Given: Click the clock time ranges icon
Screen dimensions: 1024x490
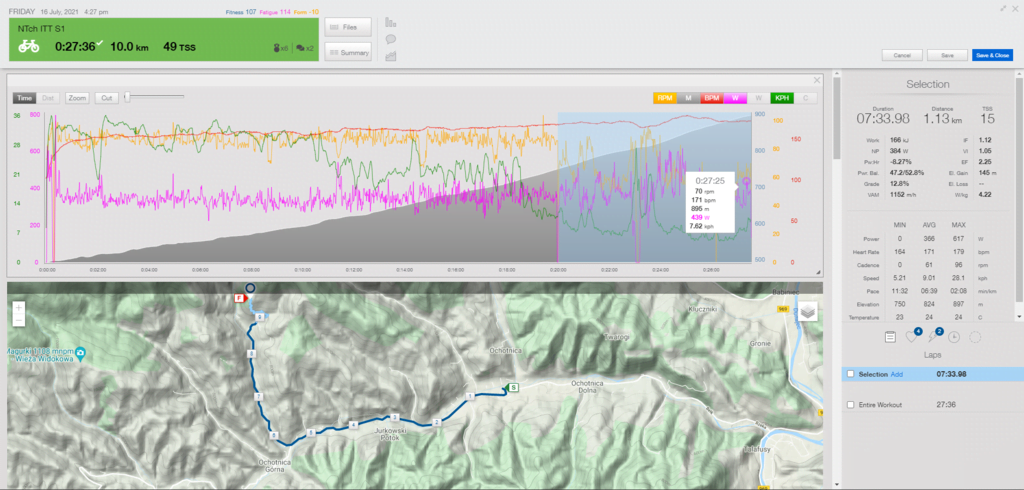Looking at the screenshot, I should tap(953, 338).
